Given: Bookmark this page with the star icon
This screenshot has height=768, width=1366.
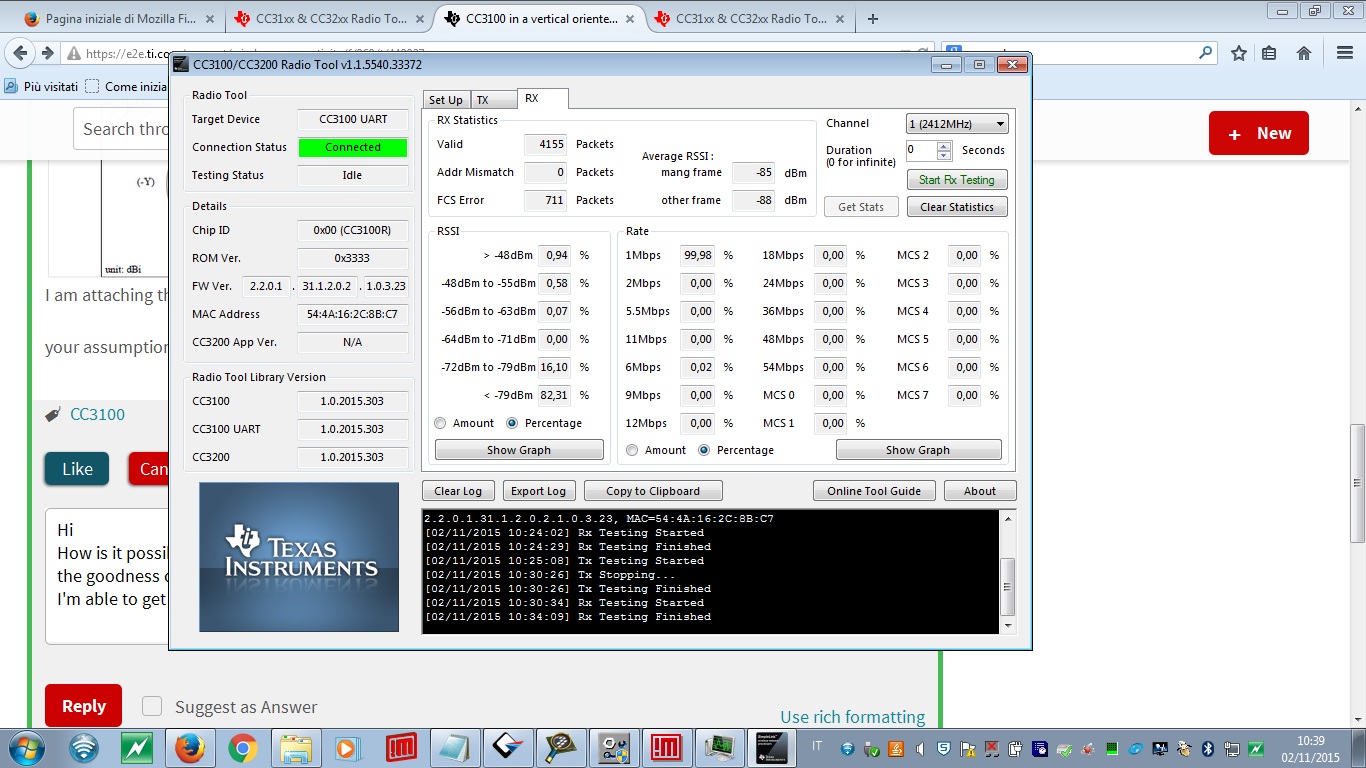Looking at the screenshot, I should point(1238,53).
